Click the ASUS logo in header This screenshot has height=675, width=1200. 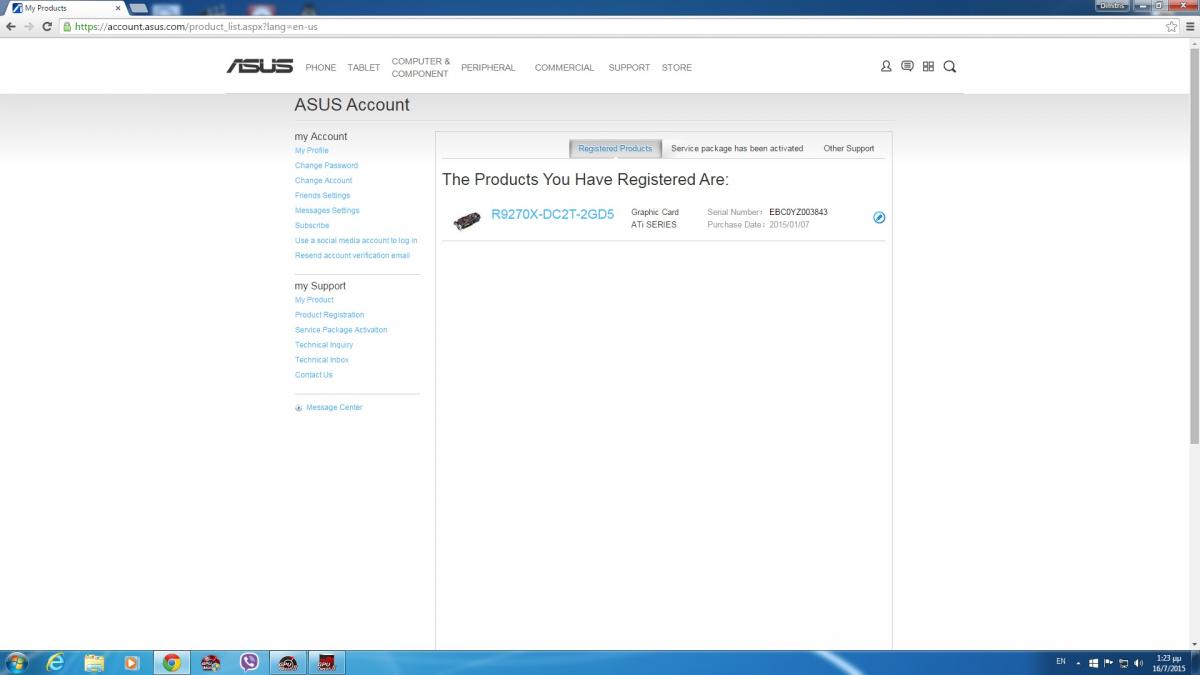pyautogui.click(x=260, y=66)
